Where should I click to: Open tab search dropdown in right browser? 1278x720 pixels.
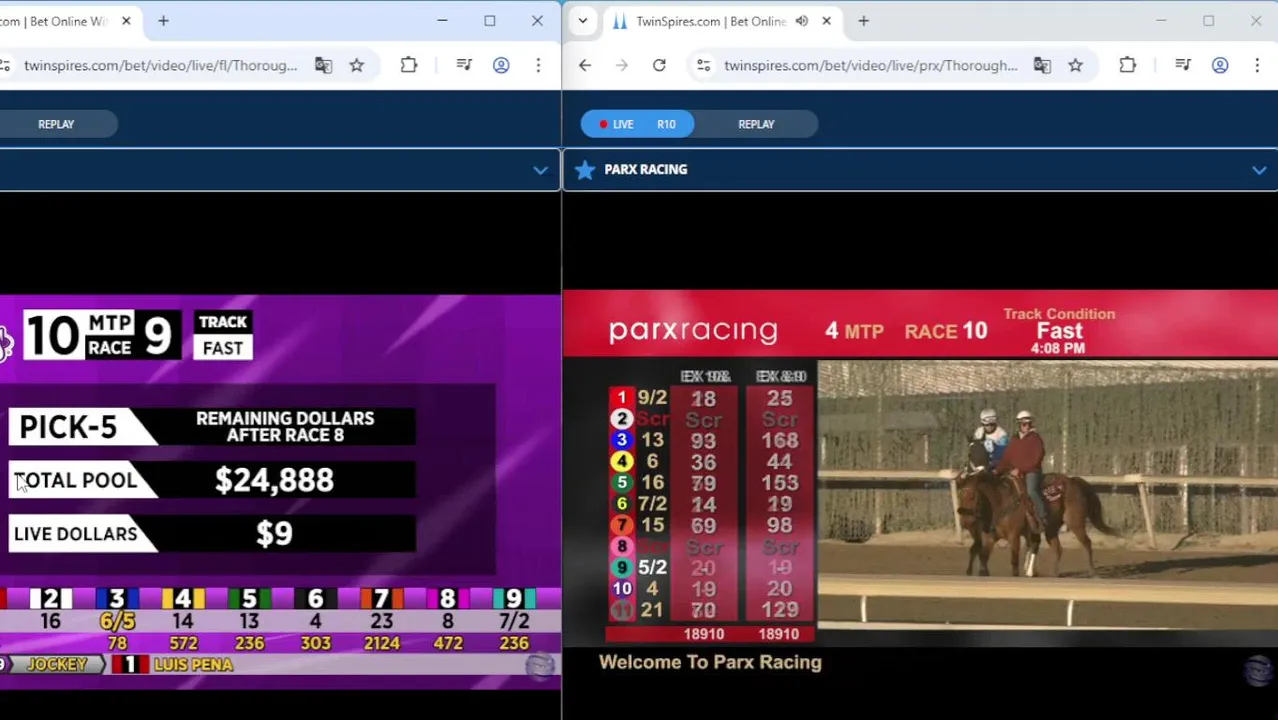click(x=583, y=21)
